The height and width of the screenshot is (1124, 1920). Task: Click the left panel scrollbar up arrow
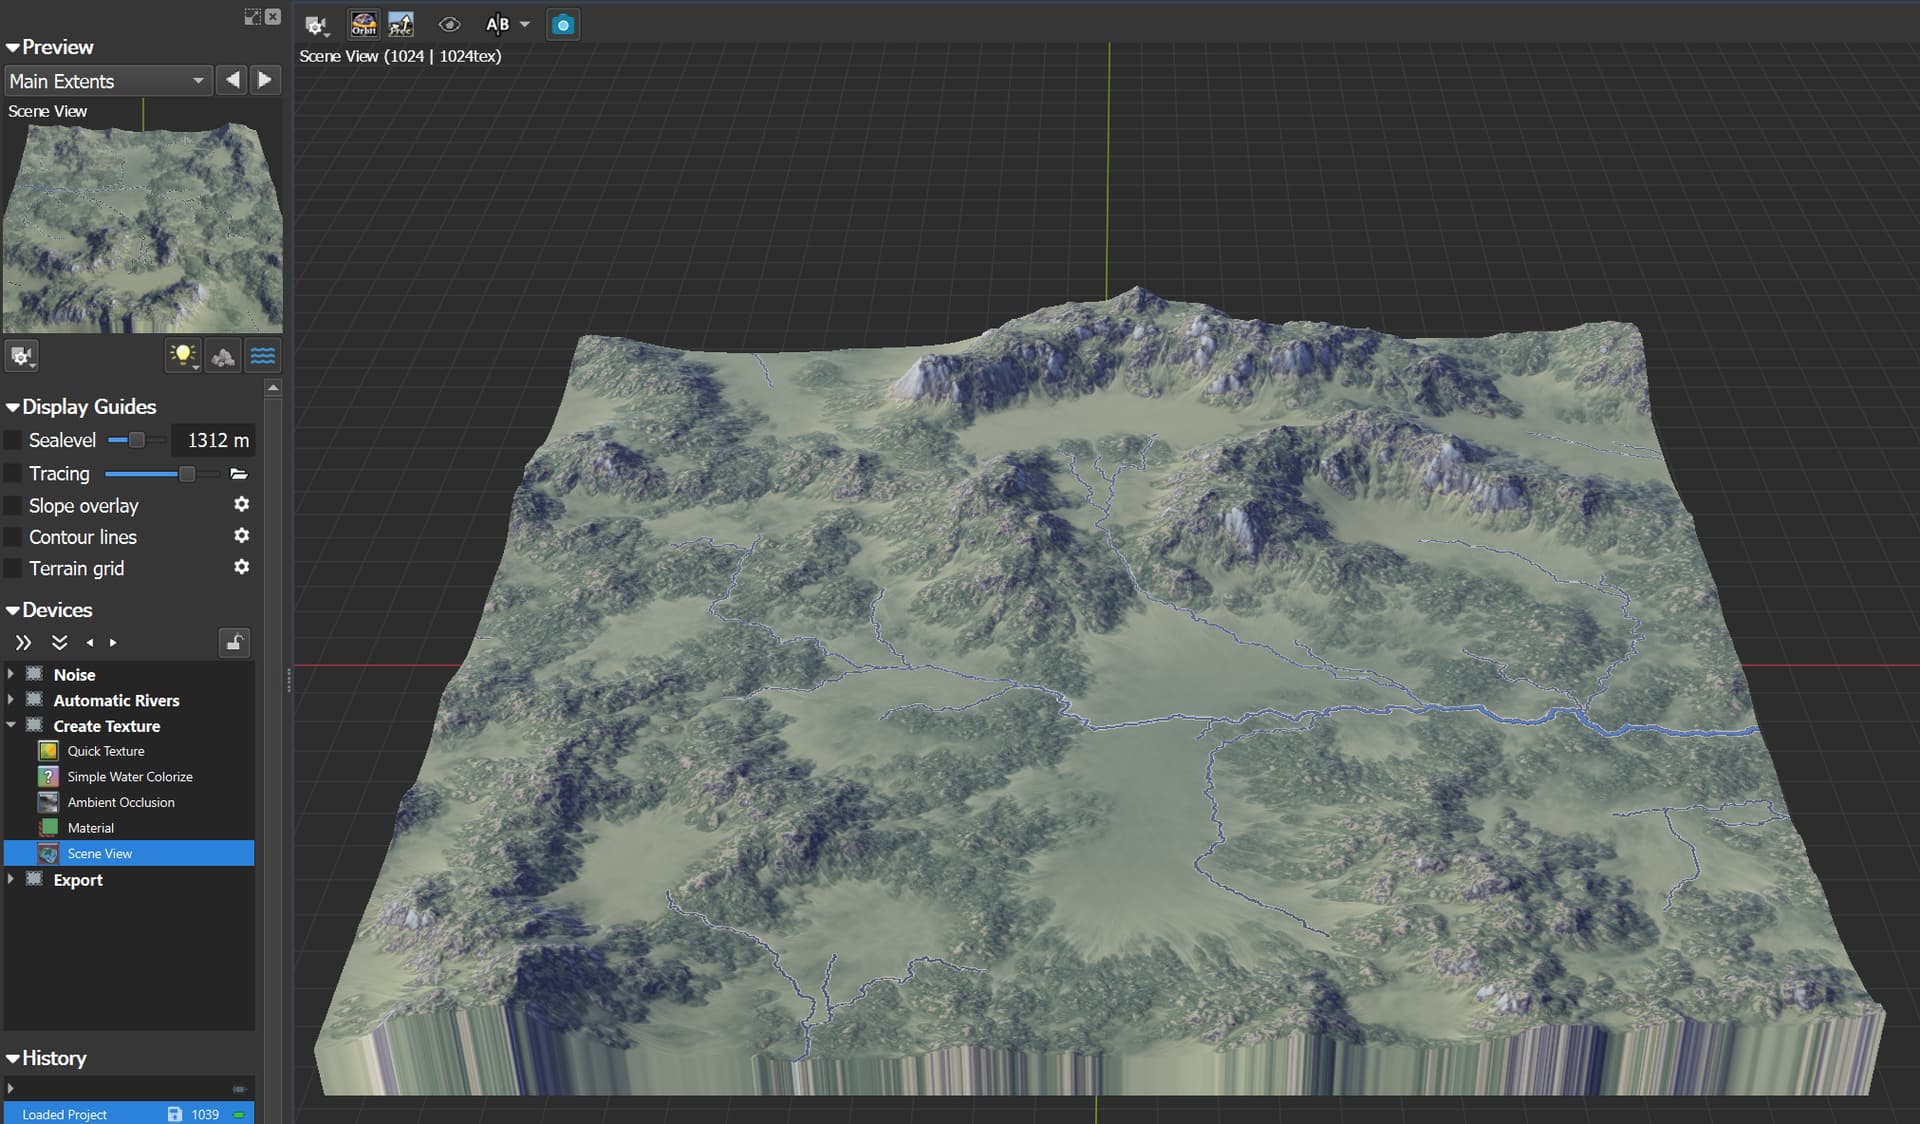pos(273,387)
